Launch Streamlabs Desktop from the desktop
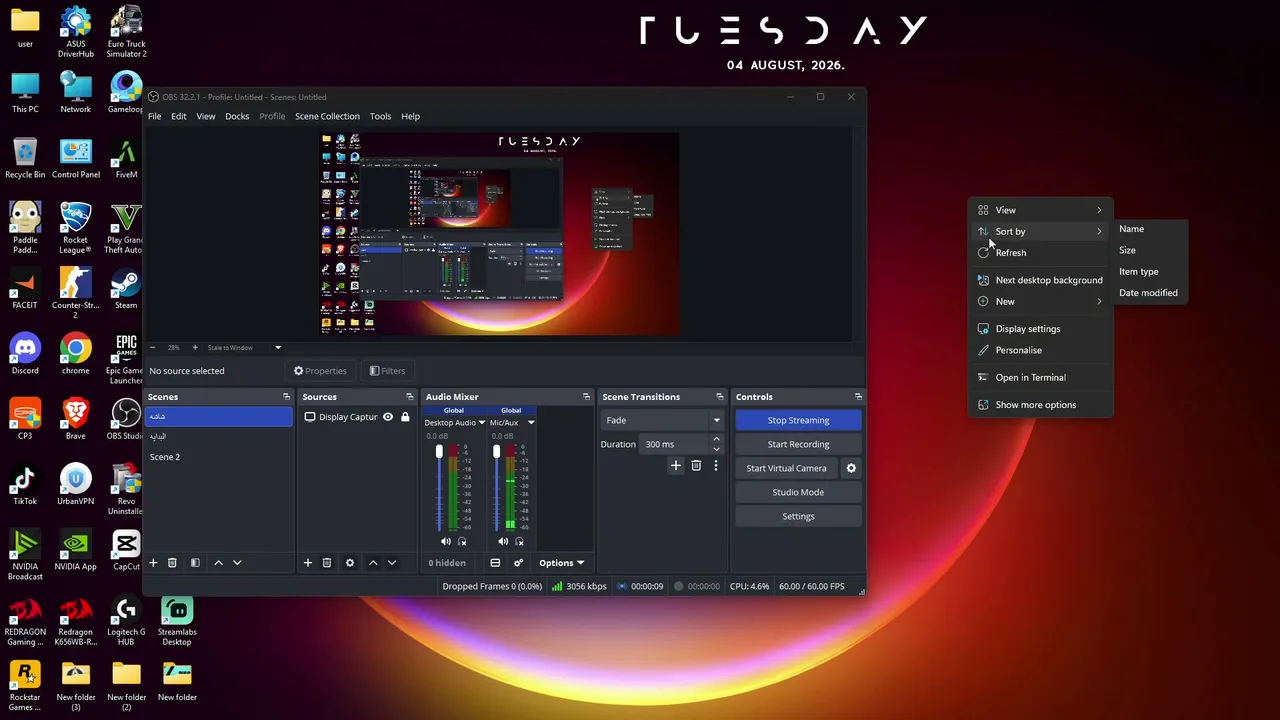This screenshot has width=1280, height=720. click(x=177, y=621)
